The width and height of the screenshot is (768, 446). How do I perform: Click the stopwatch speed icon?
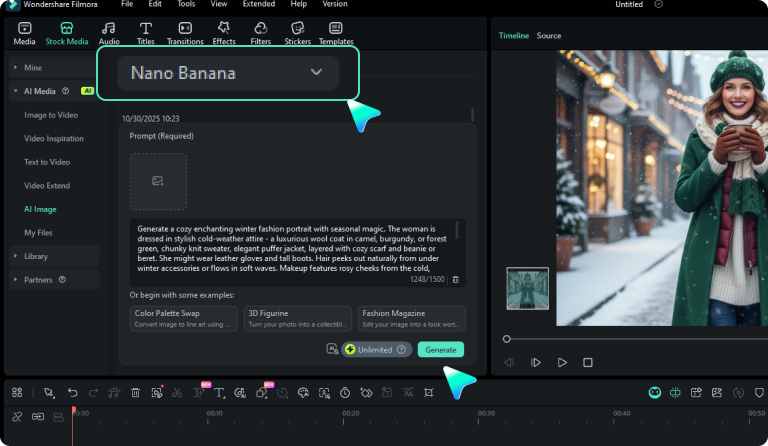coord(345,393)
